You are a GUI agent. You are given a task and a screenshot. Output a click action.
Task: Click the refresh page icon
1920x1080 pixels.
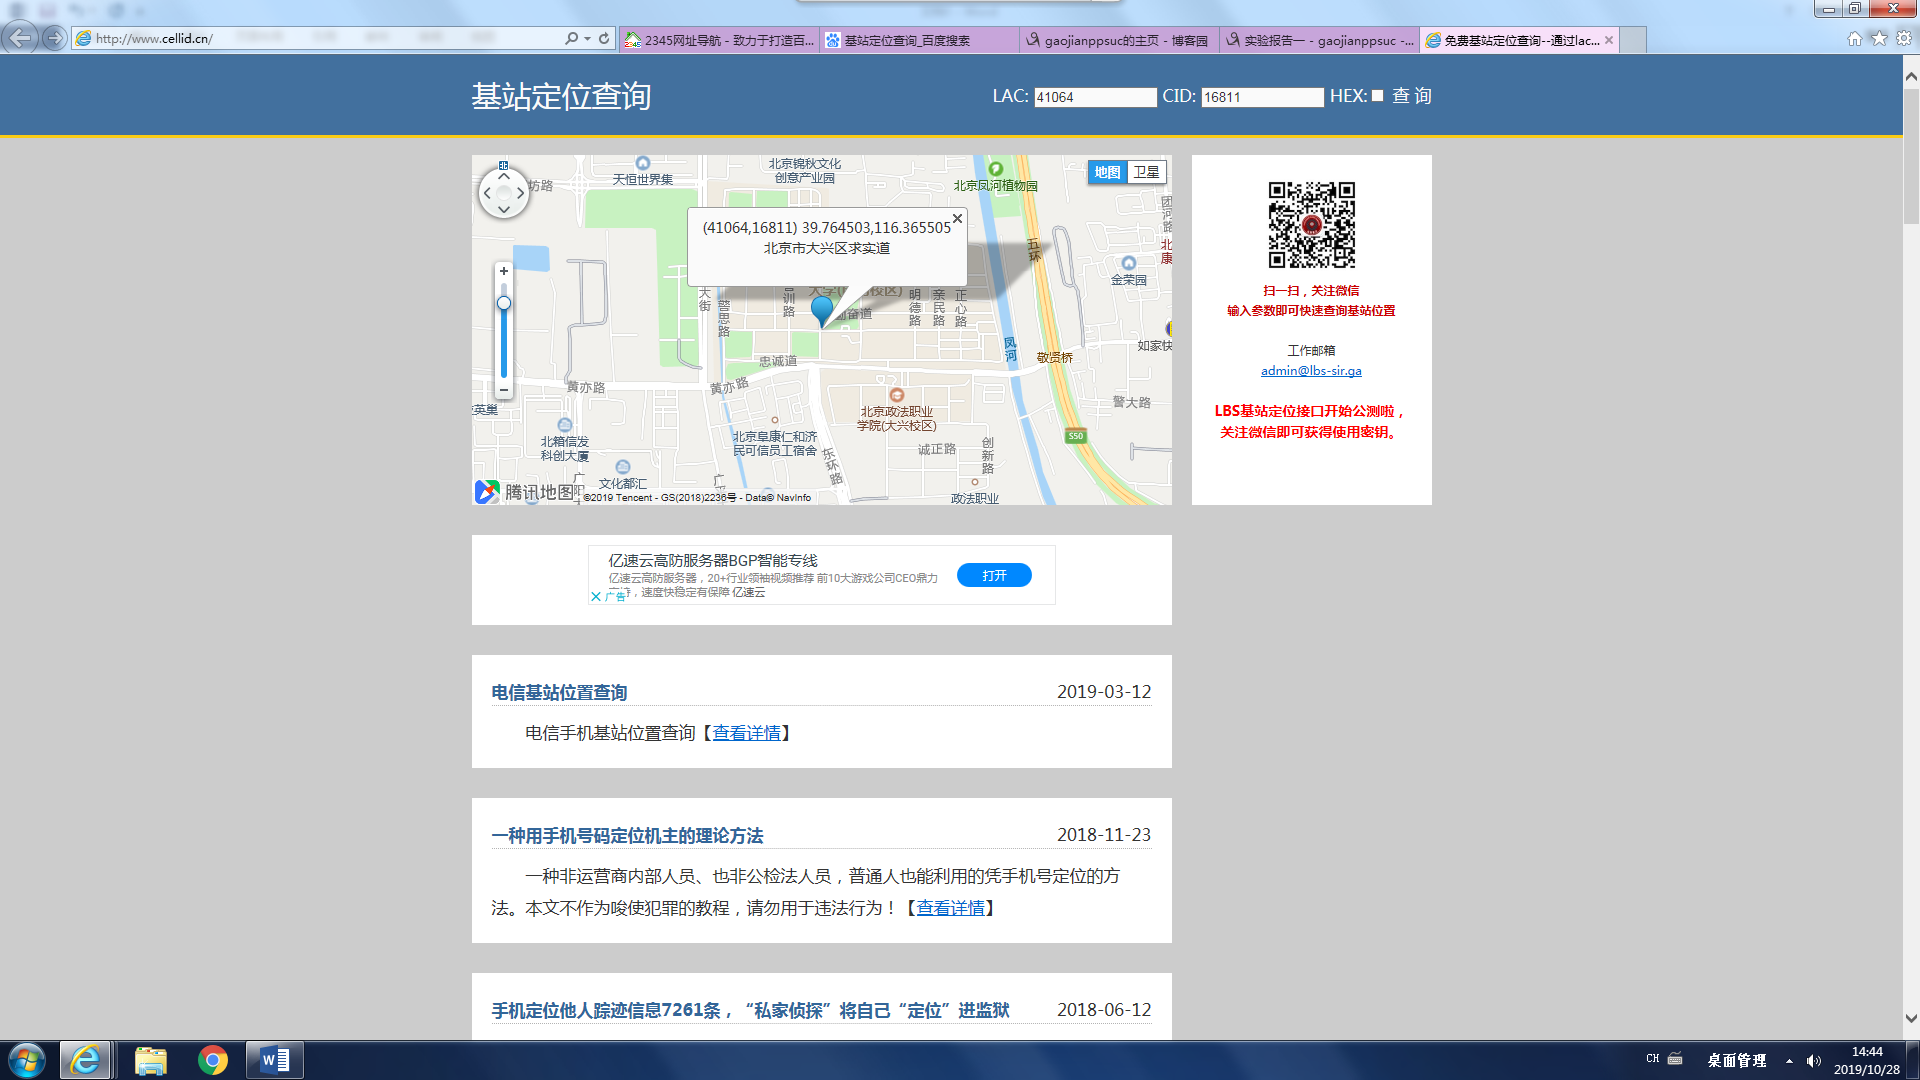[x=604, y=38]
